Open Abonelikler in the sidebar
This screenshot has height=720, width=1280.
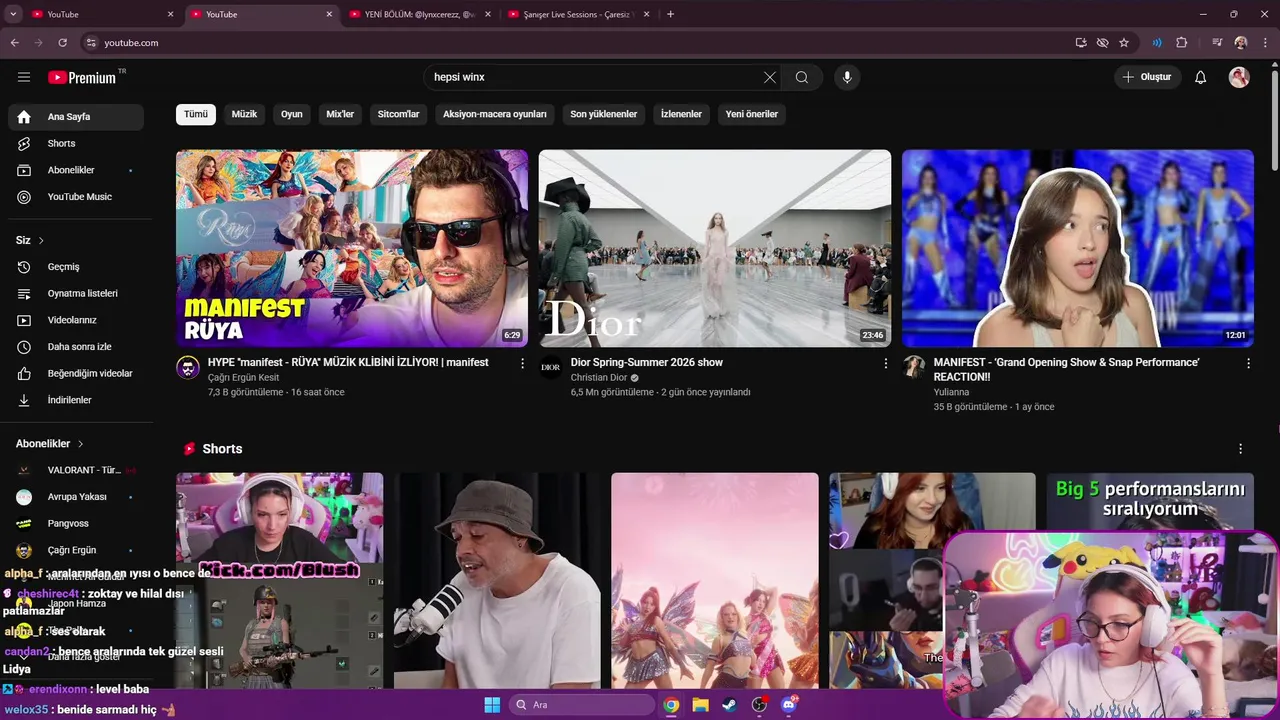(76, 170)
